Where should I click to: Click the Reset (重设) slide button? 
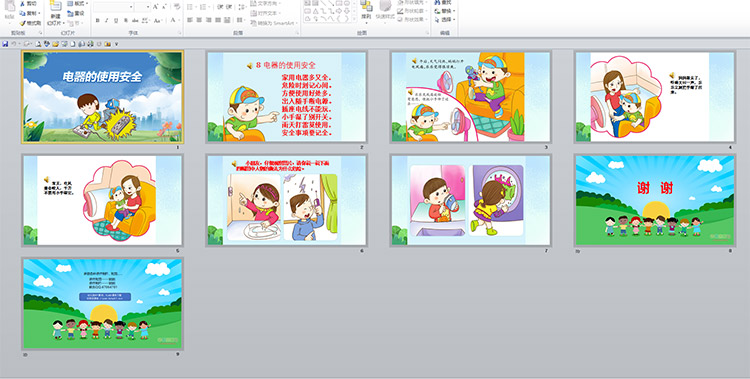[76, 13]
